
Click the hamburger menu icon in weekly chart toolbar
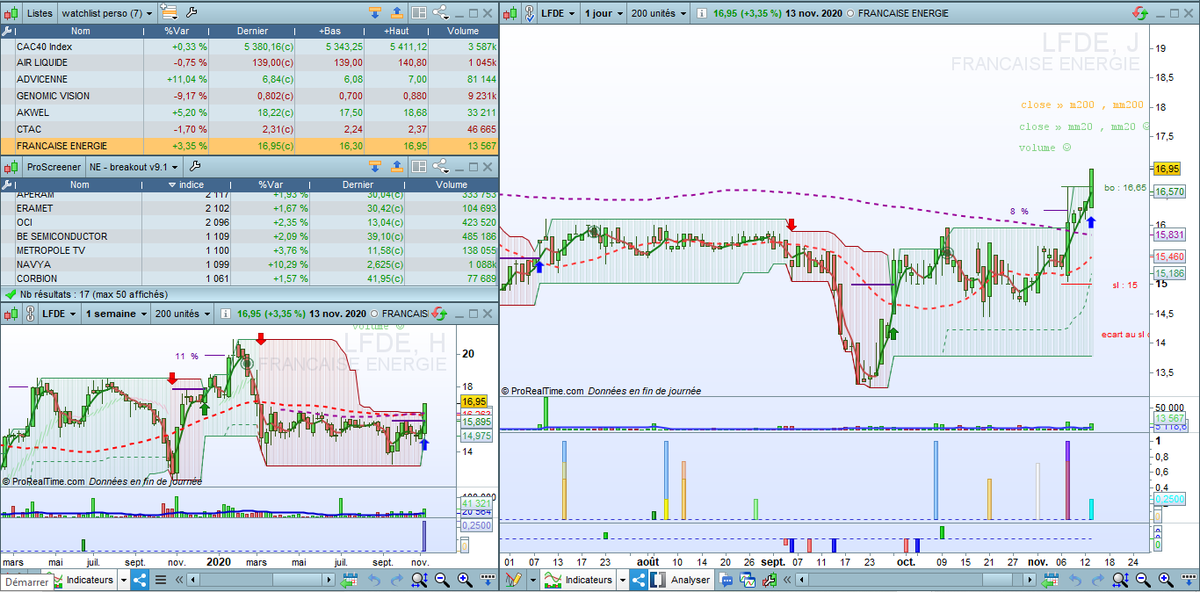click(161, 580)
